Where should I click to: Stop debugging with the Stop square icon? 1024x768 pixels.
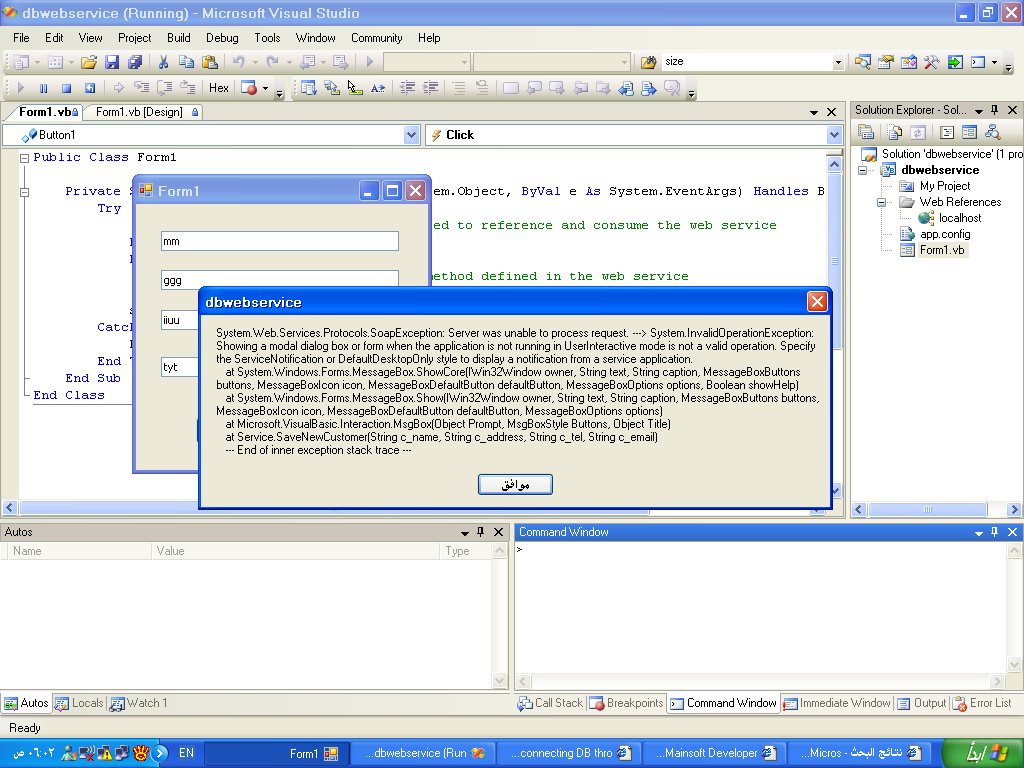point(67,88)
